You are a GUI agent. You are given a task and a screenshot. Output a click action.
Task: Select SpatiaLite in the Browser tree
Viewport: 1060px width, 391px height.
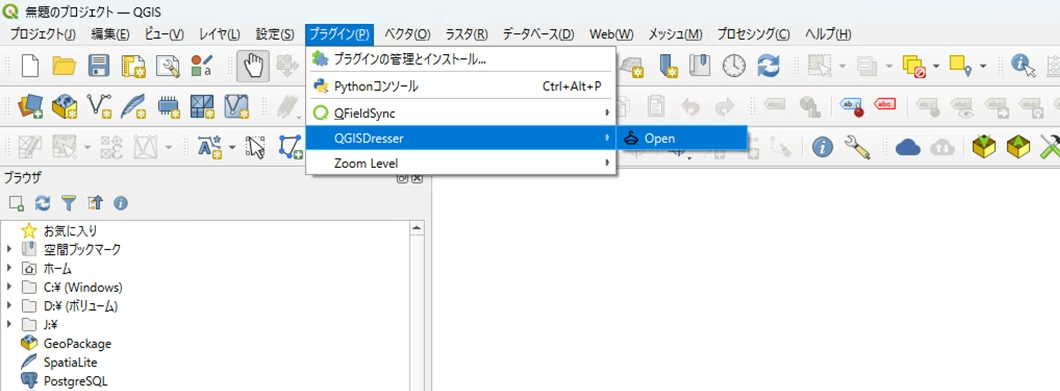[x=70, y=362]
